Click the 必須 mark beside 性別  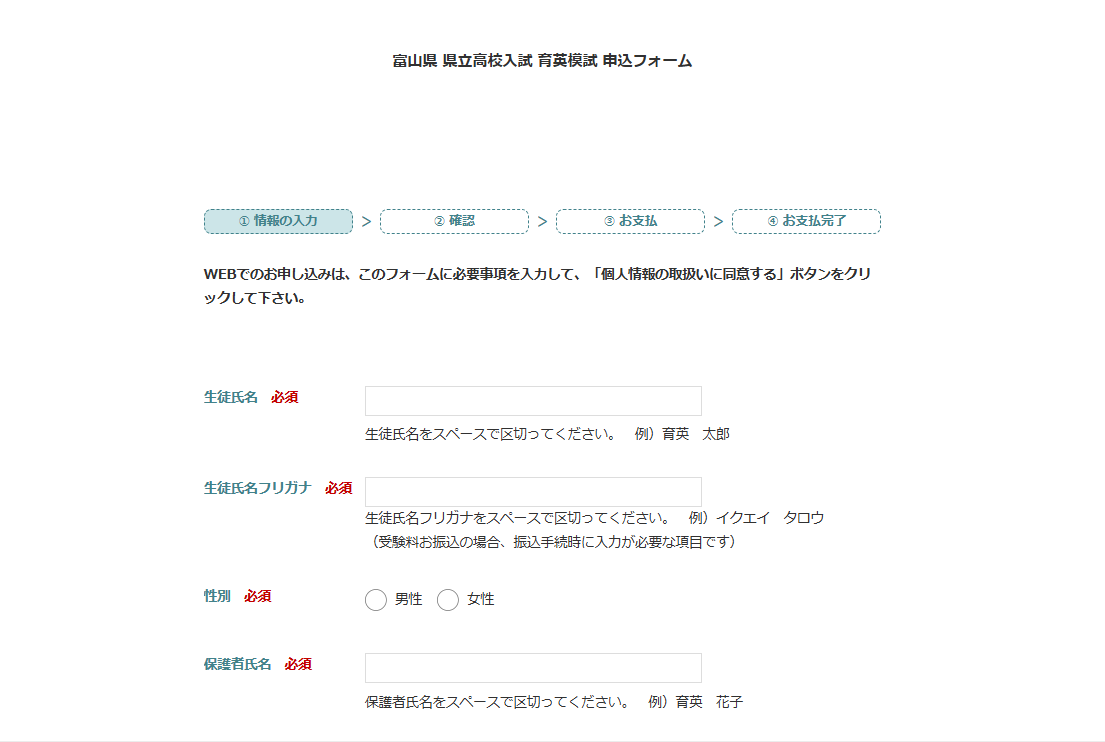point(258,596)
